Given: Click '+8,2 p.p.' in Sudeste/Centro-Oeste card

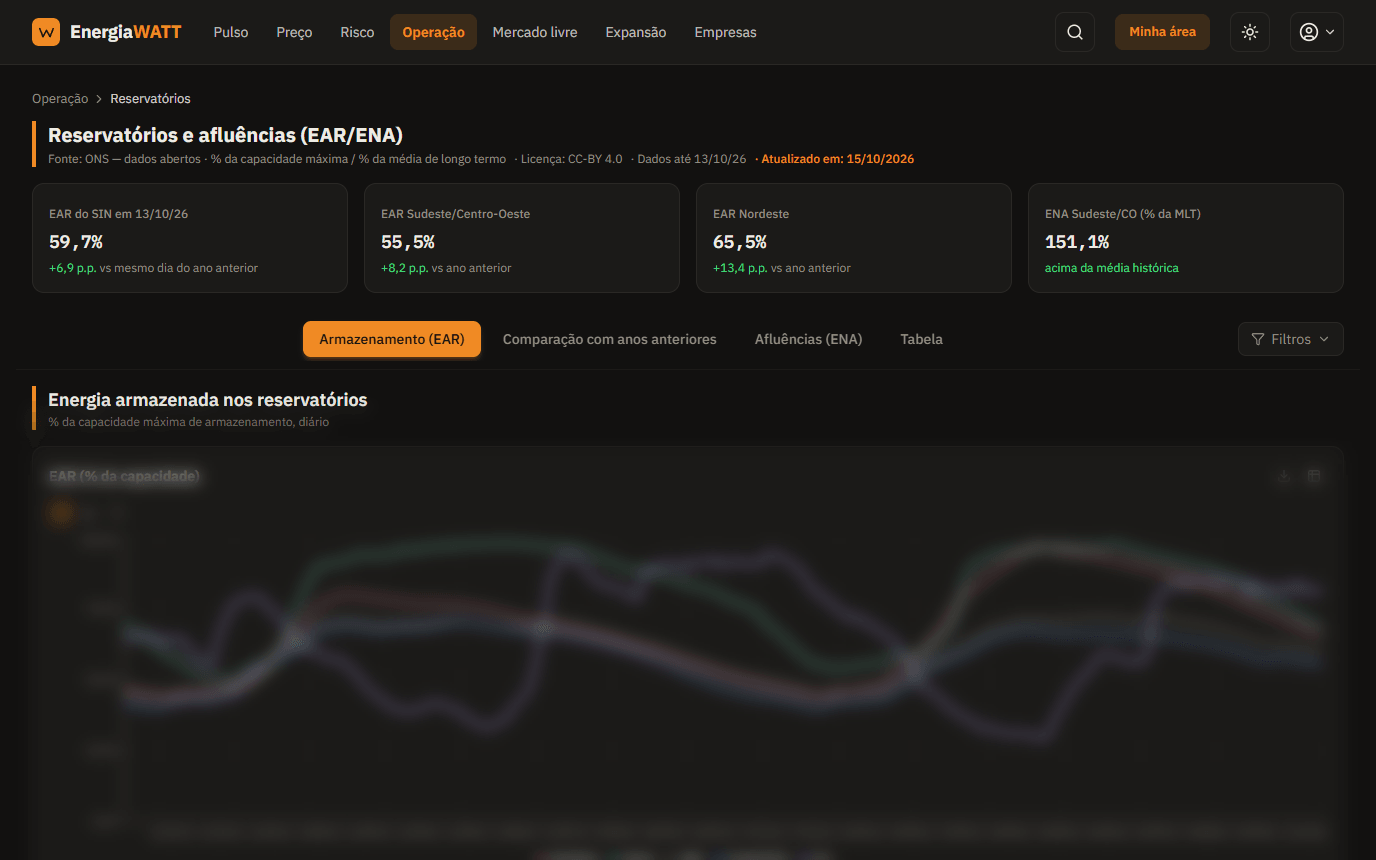Looking at the screenshot, I should point(405,268).
